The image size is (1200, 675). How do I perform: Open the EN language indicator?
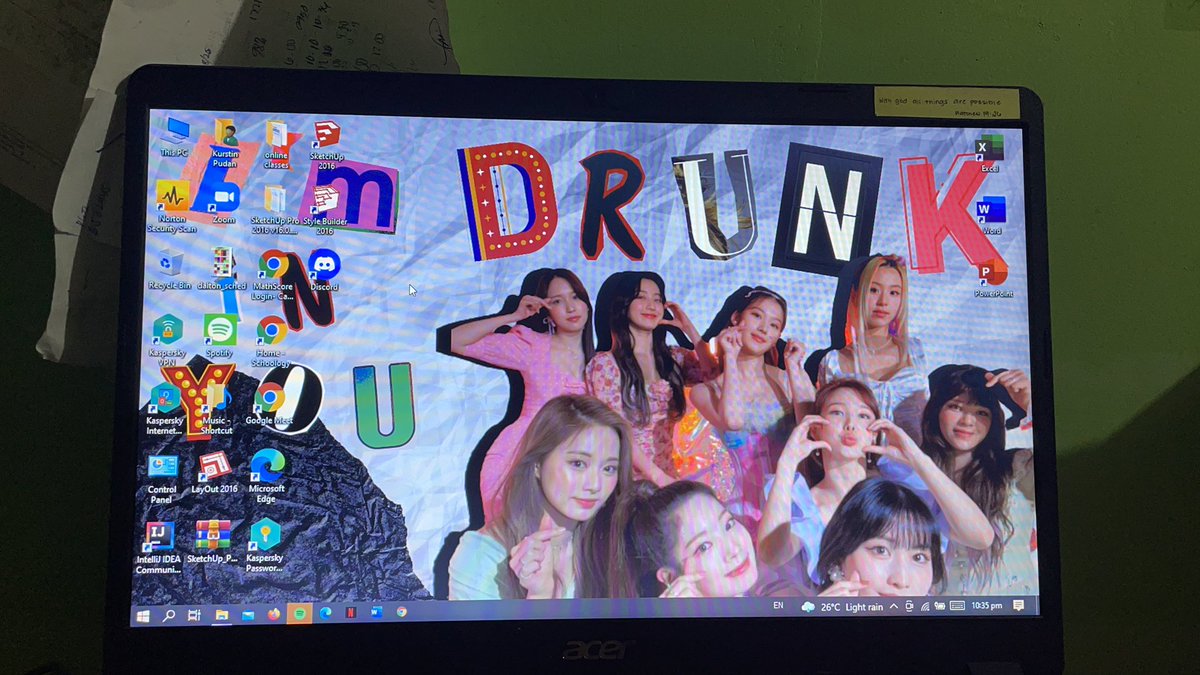click(x=778, y=606)
